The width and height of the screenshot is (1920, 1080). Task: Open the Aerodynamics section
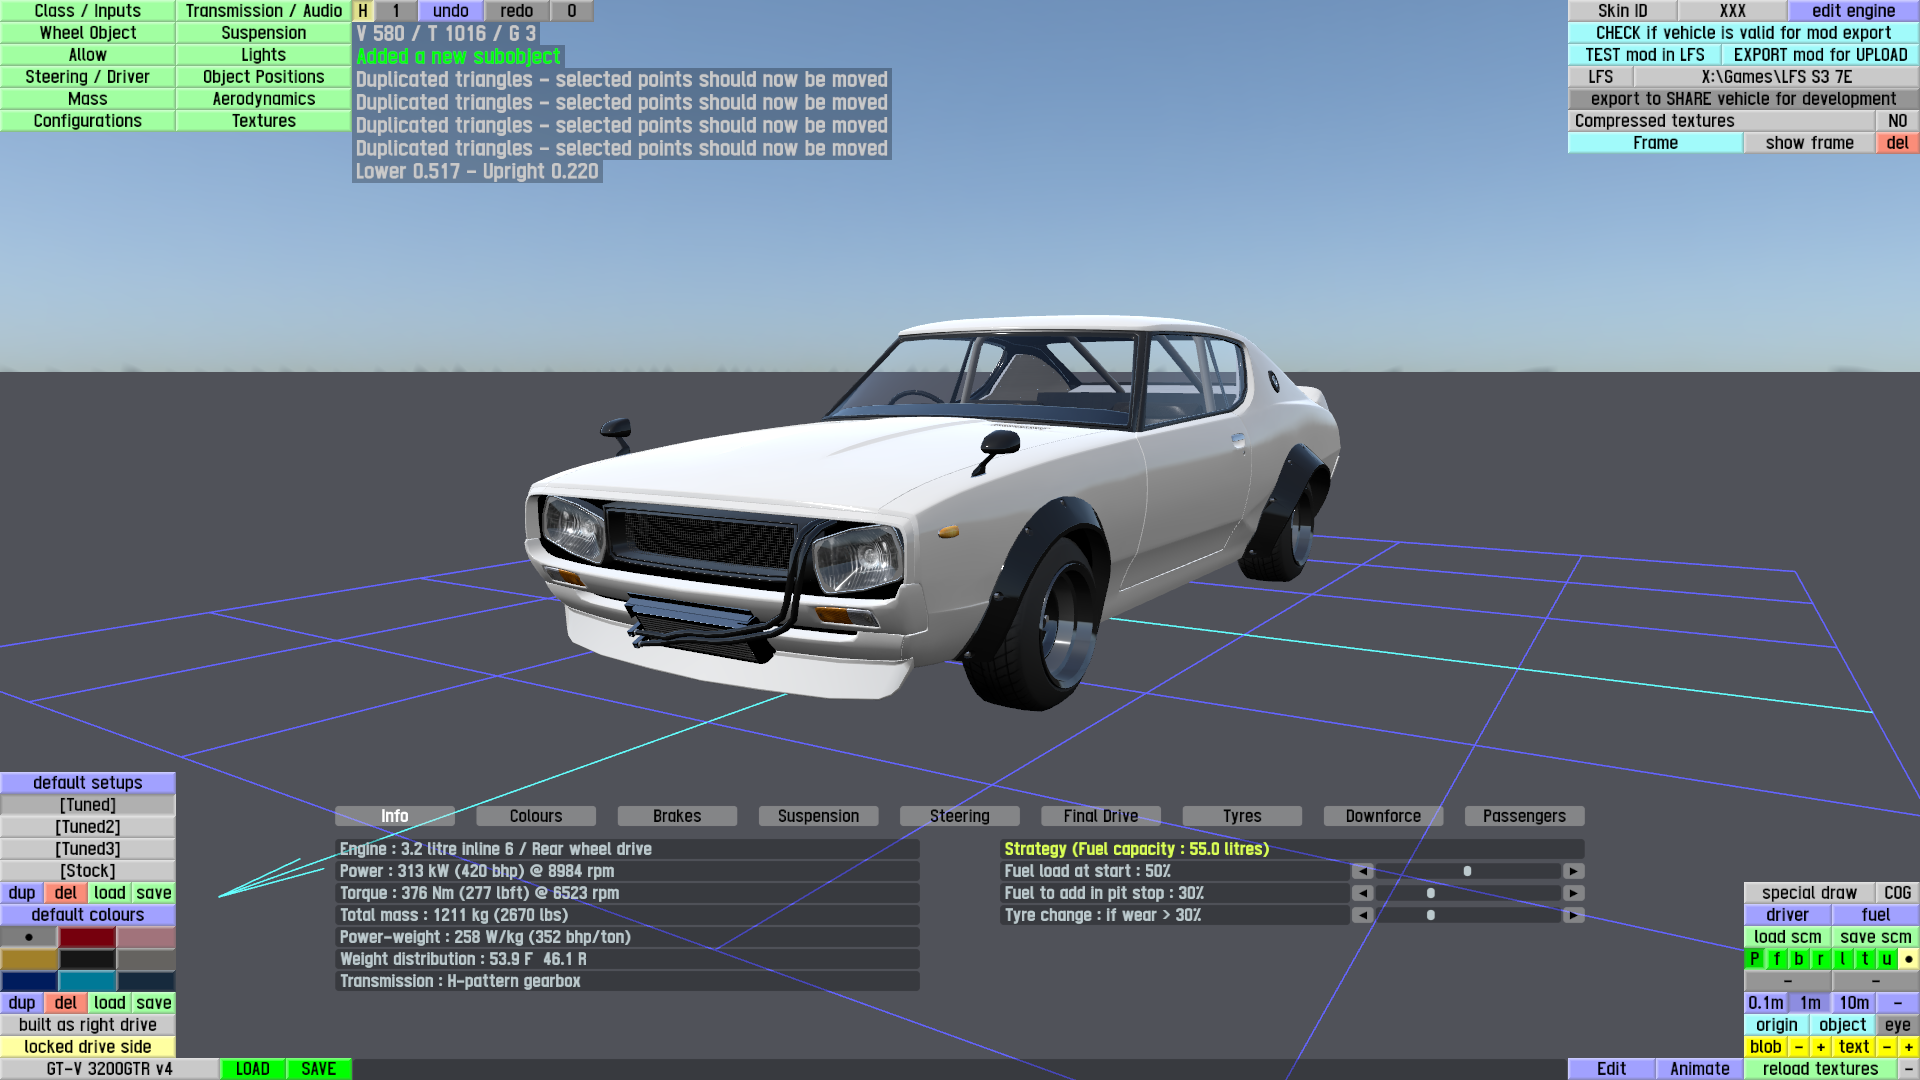coord(264,99)
